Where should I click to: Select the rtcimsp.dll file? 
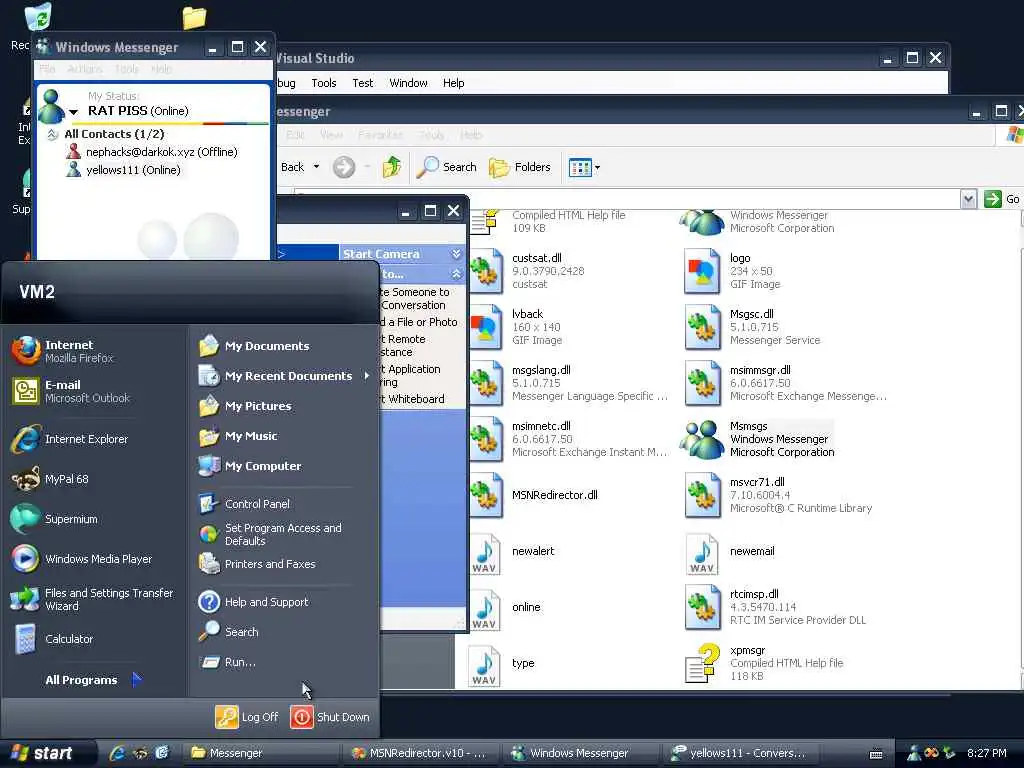click(775, 607)
